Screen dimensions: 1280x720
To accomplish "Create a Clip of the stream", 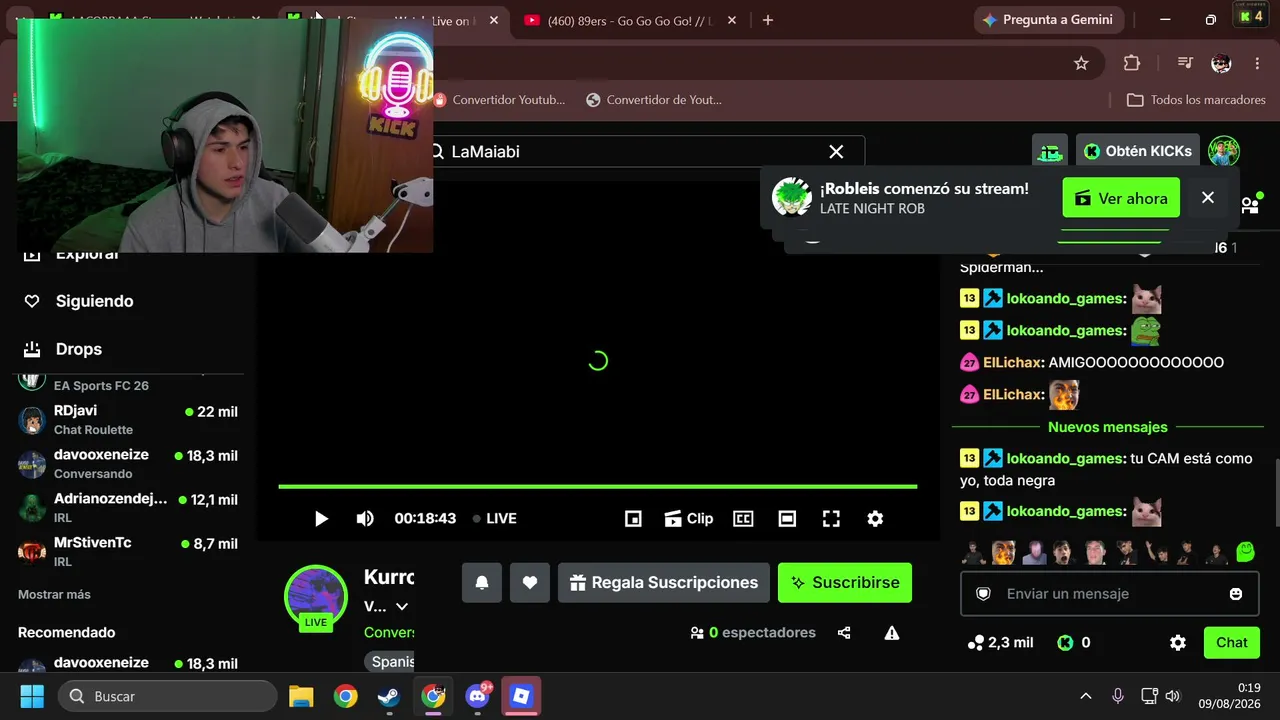I will (689, 518).
